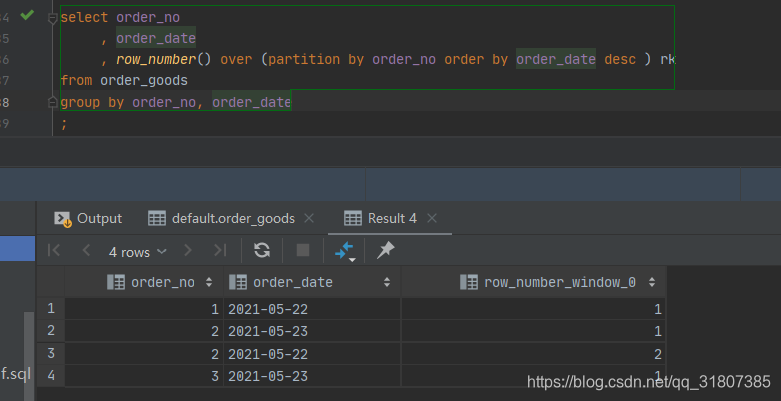781x401 pixels.
Task: Close the default.order_goods tab
Action: pyautogui.click(x=309, y=218)
